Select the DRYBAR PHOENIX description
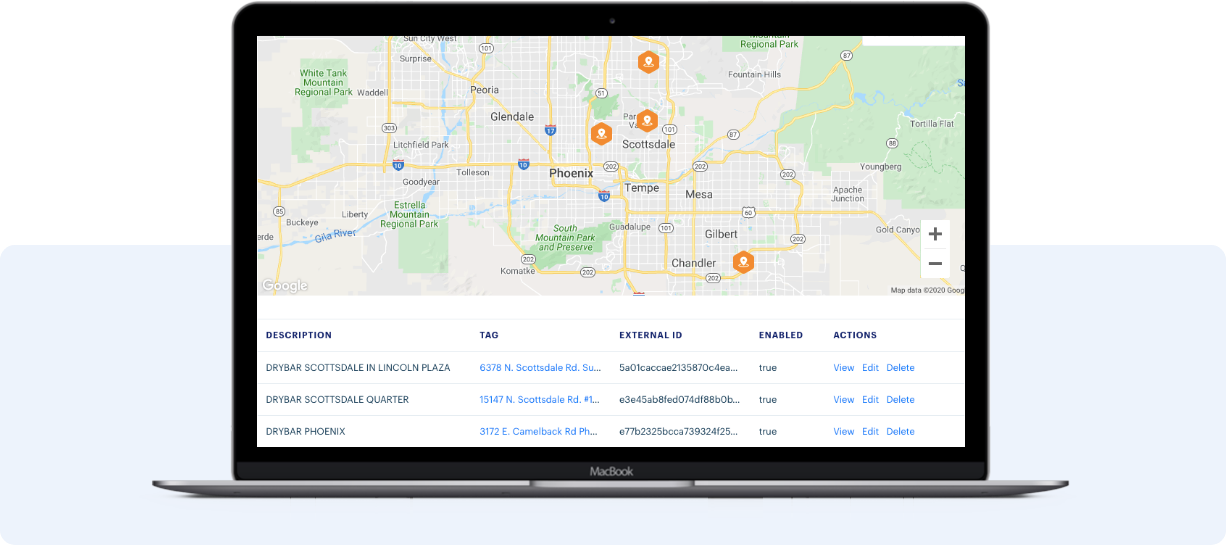 (x=307, y=432)
